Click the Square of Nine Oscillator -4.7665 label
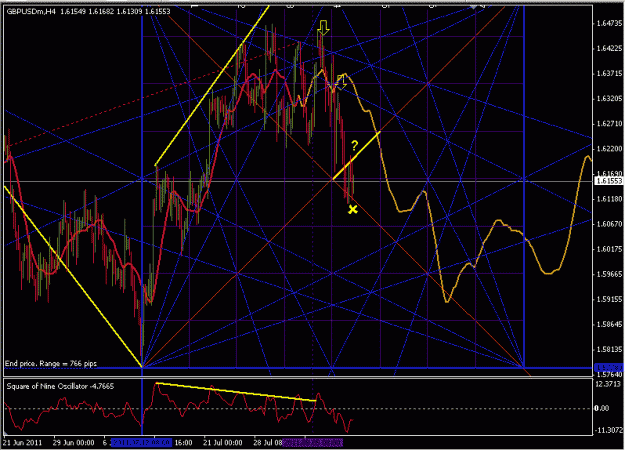The height and width of the screenshot is (450, 625). 60,386
